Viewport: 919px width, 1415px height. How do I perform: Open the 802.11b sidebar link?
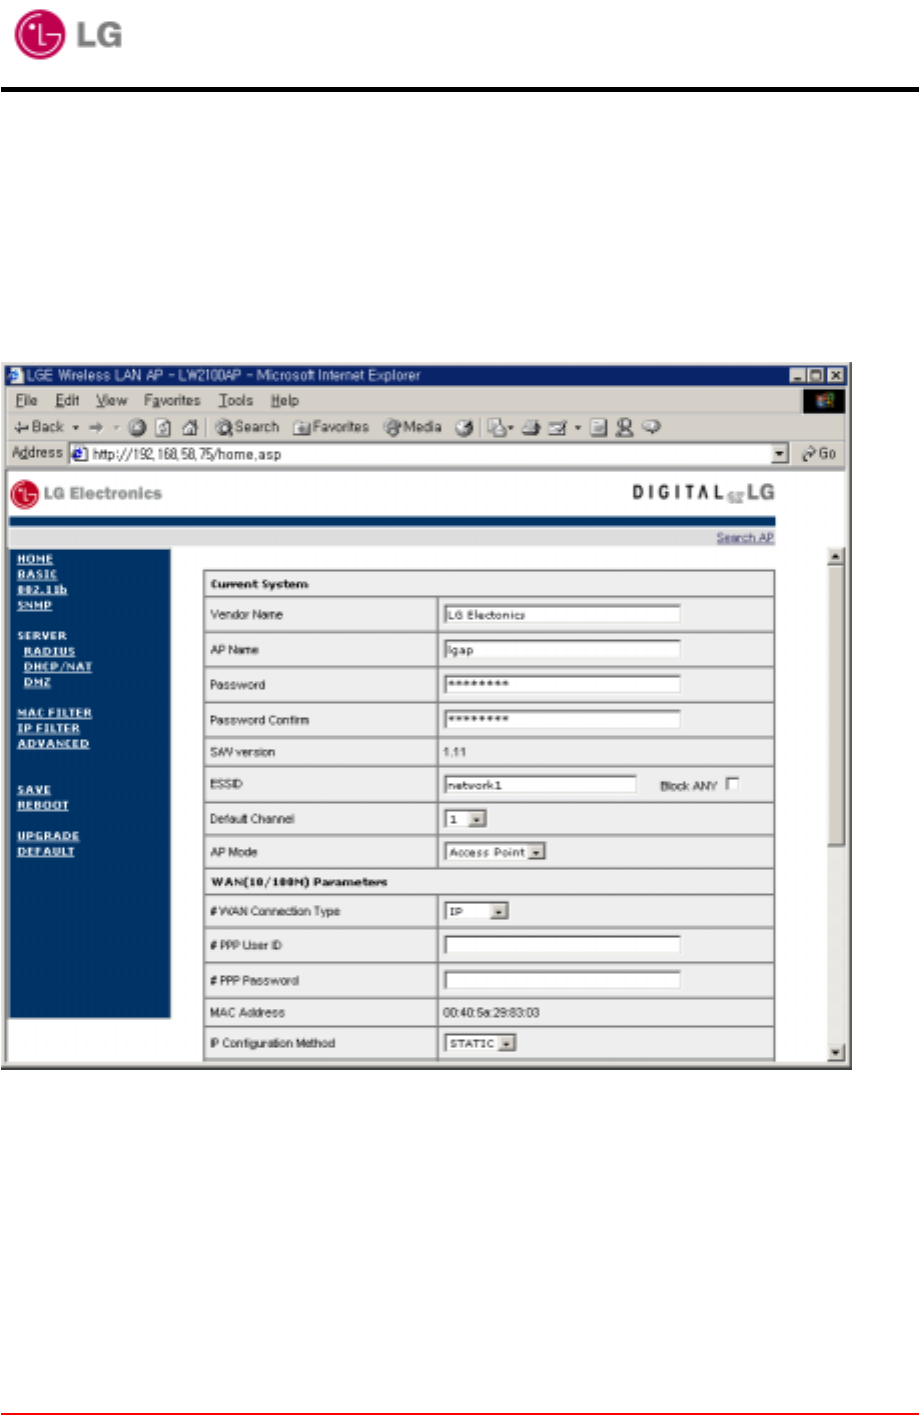pos(42,589)
